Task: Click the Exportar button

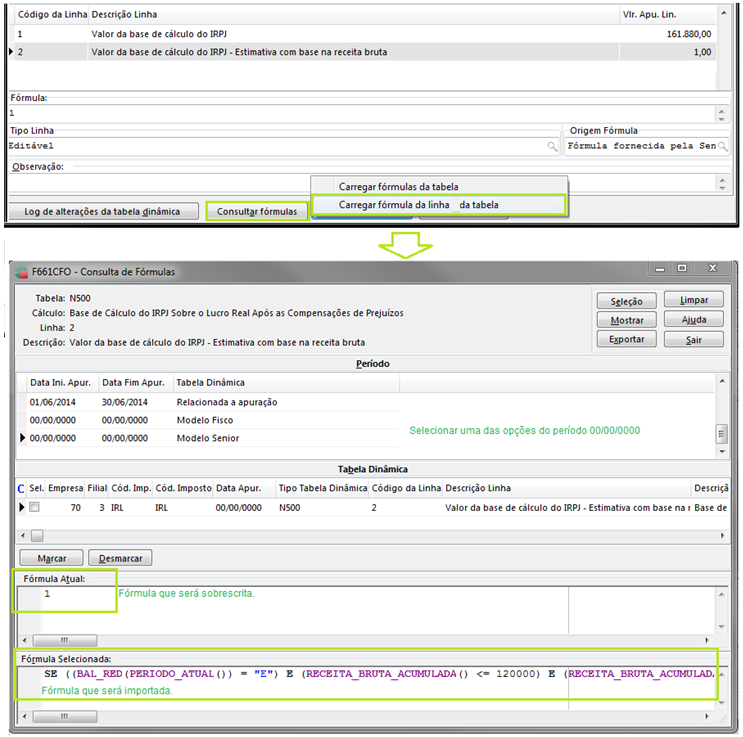Action: pyautogui.click(x=626, y=339)
